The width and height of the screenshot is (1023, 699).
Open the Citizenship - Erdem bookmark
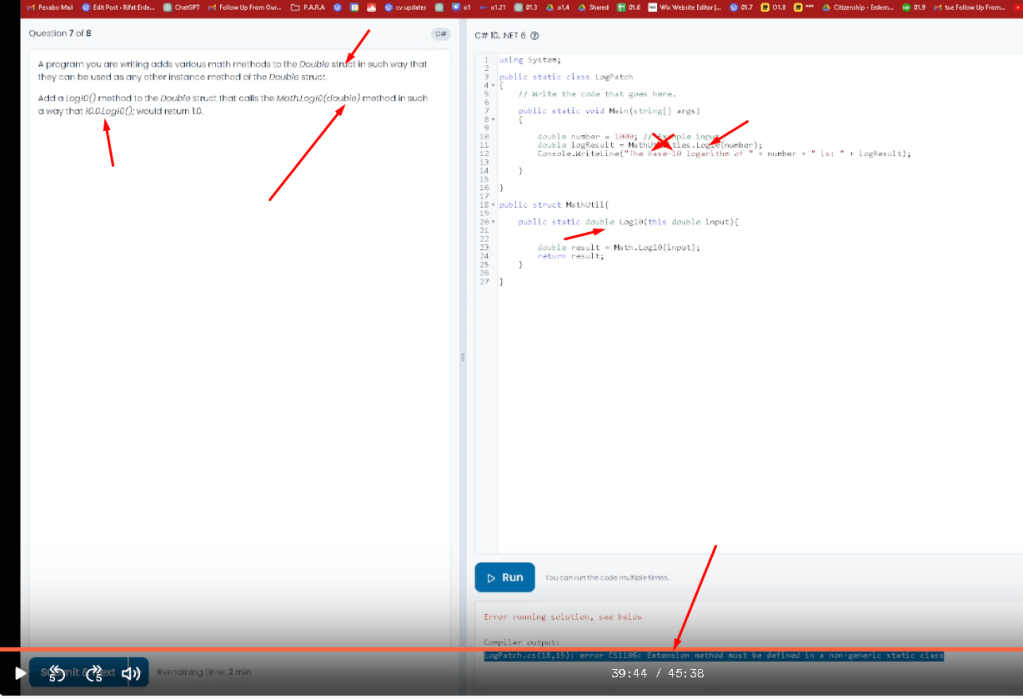pos(857,7)
